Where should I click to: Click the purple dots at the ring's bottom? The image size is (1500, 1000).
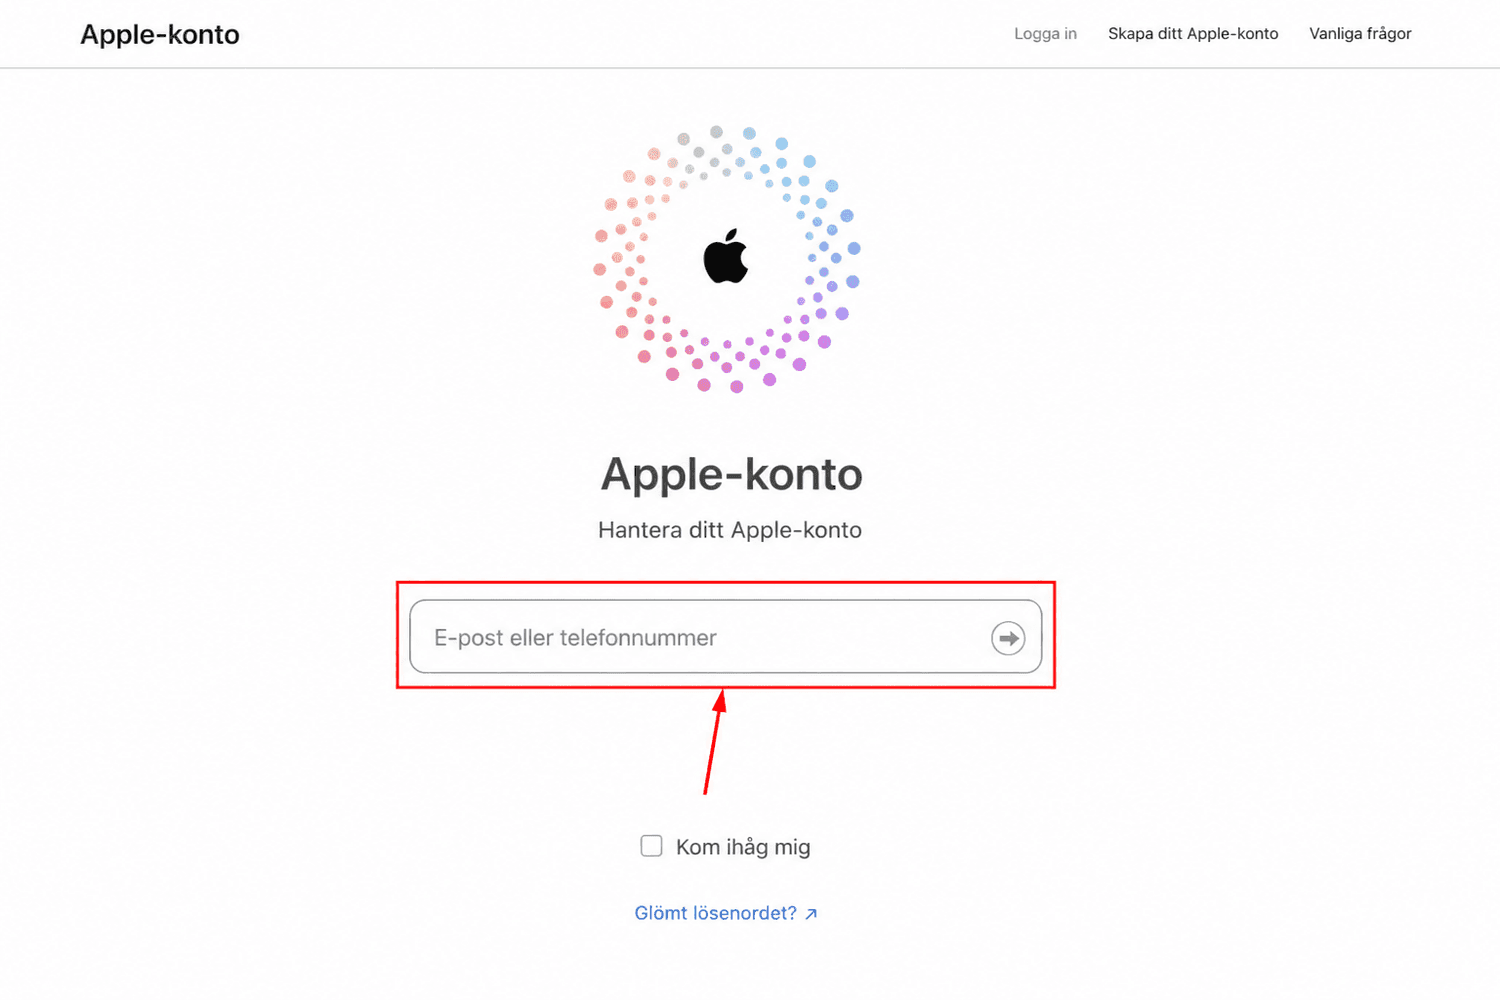pyautogui.click(x=750, y=360)
